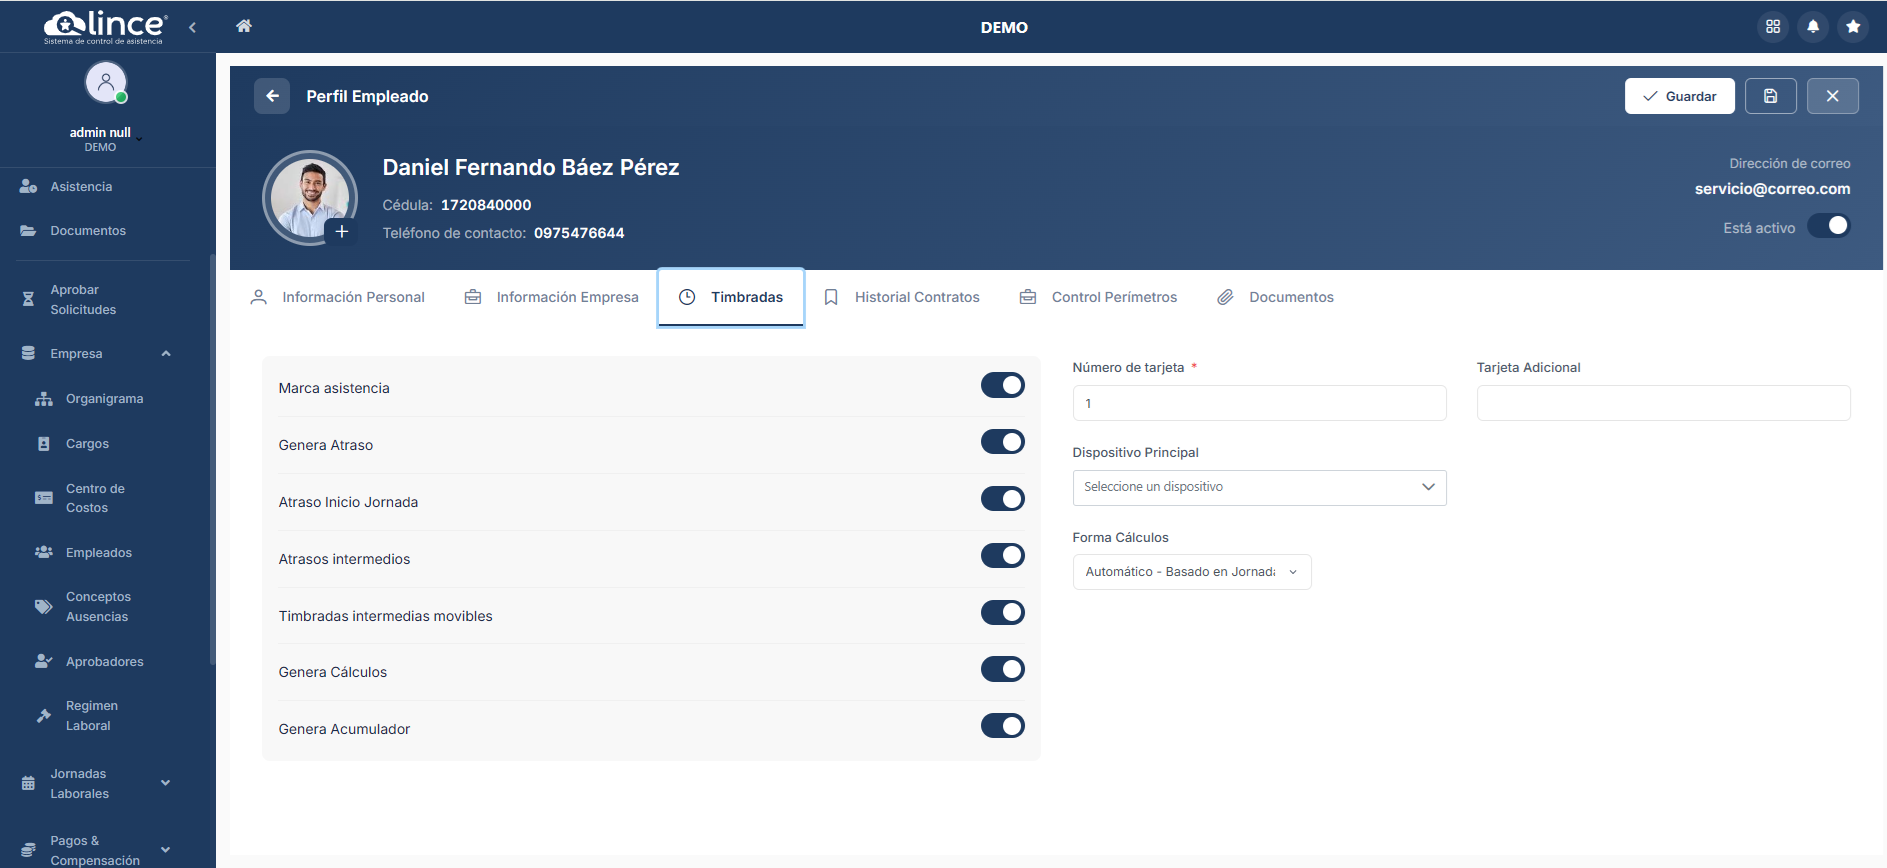Open the Dispositivo Principal dropdown
1887x868 pixels.
pyautogui.click(x=1258, y=487)
